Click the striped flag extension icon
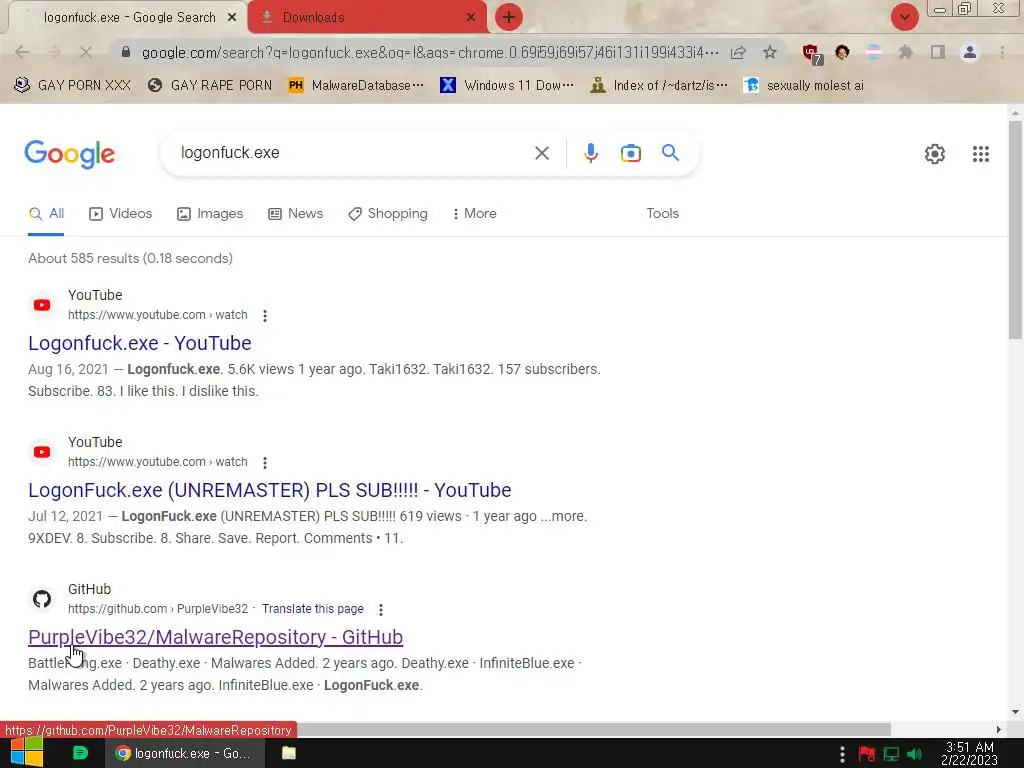 [x=874, y=52]
